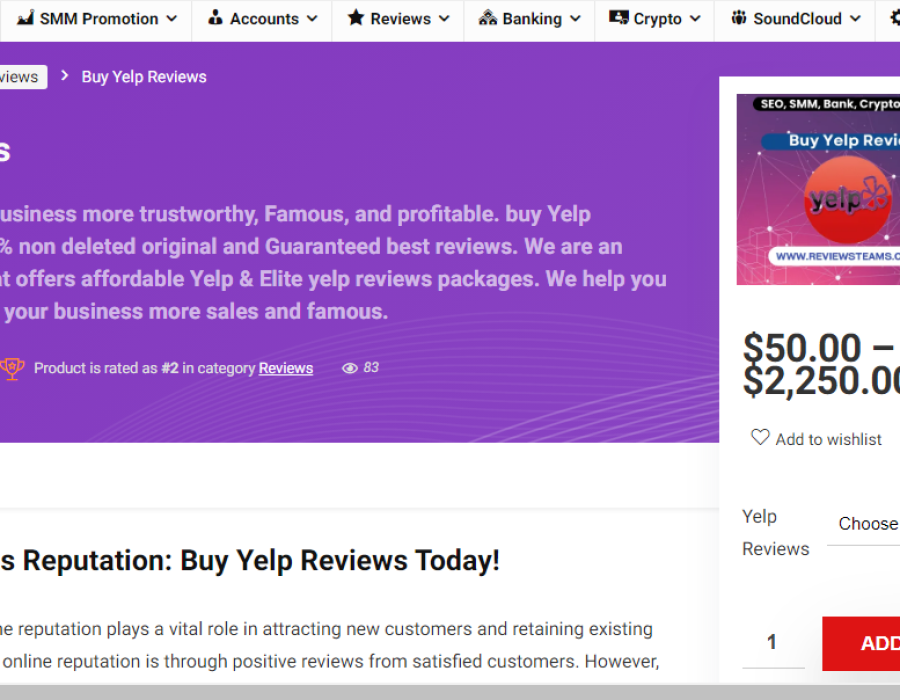This screenshot has width=900, height=700.
Task: Click the SoundCloud menu icon
Action: [738, 18]
